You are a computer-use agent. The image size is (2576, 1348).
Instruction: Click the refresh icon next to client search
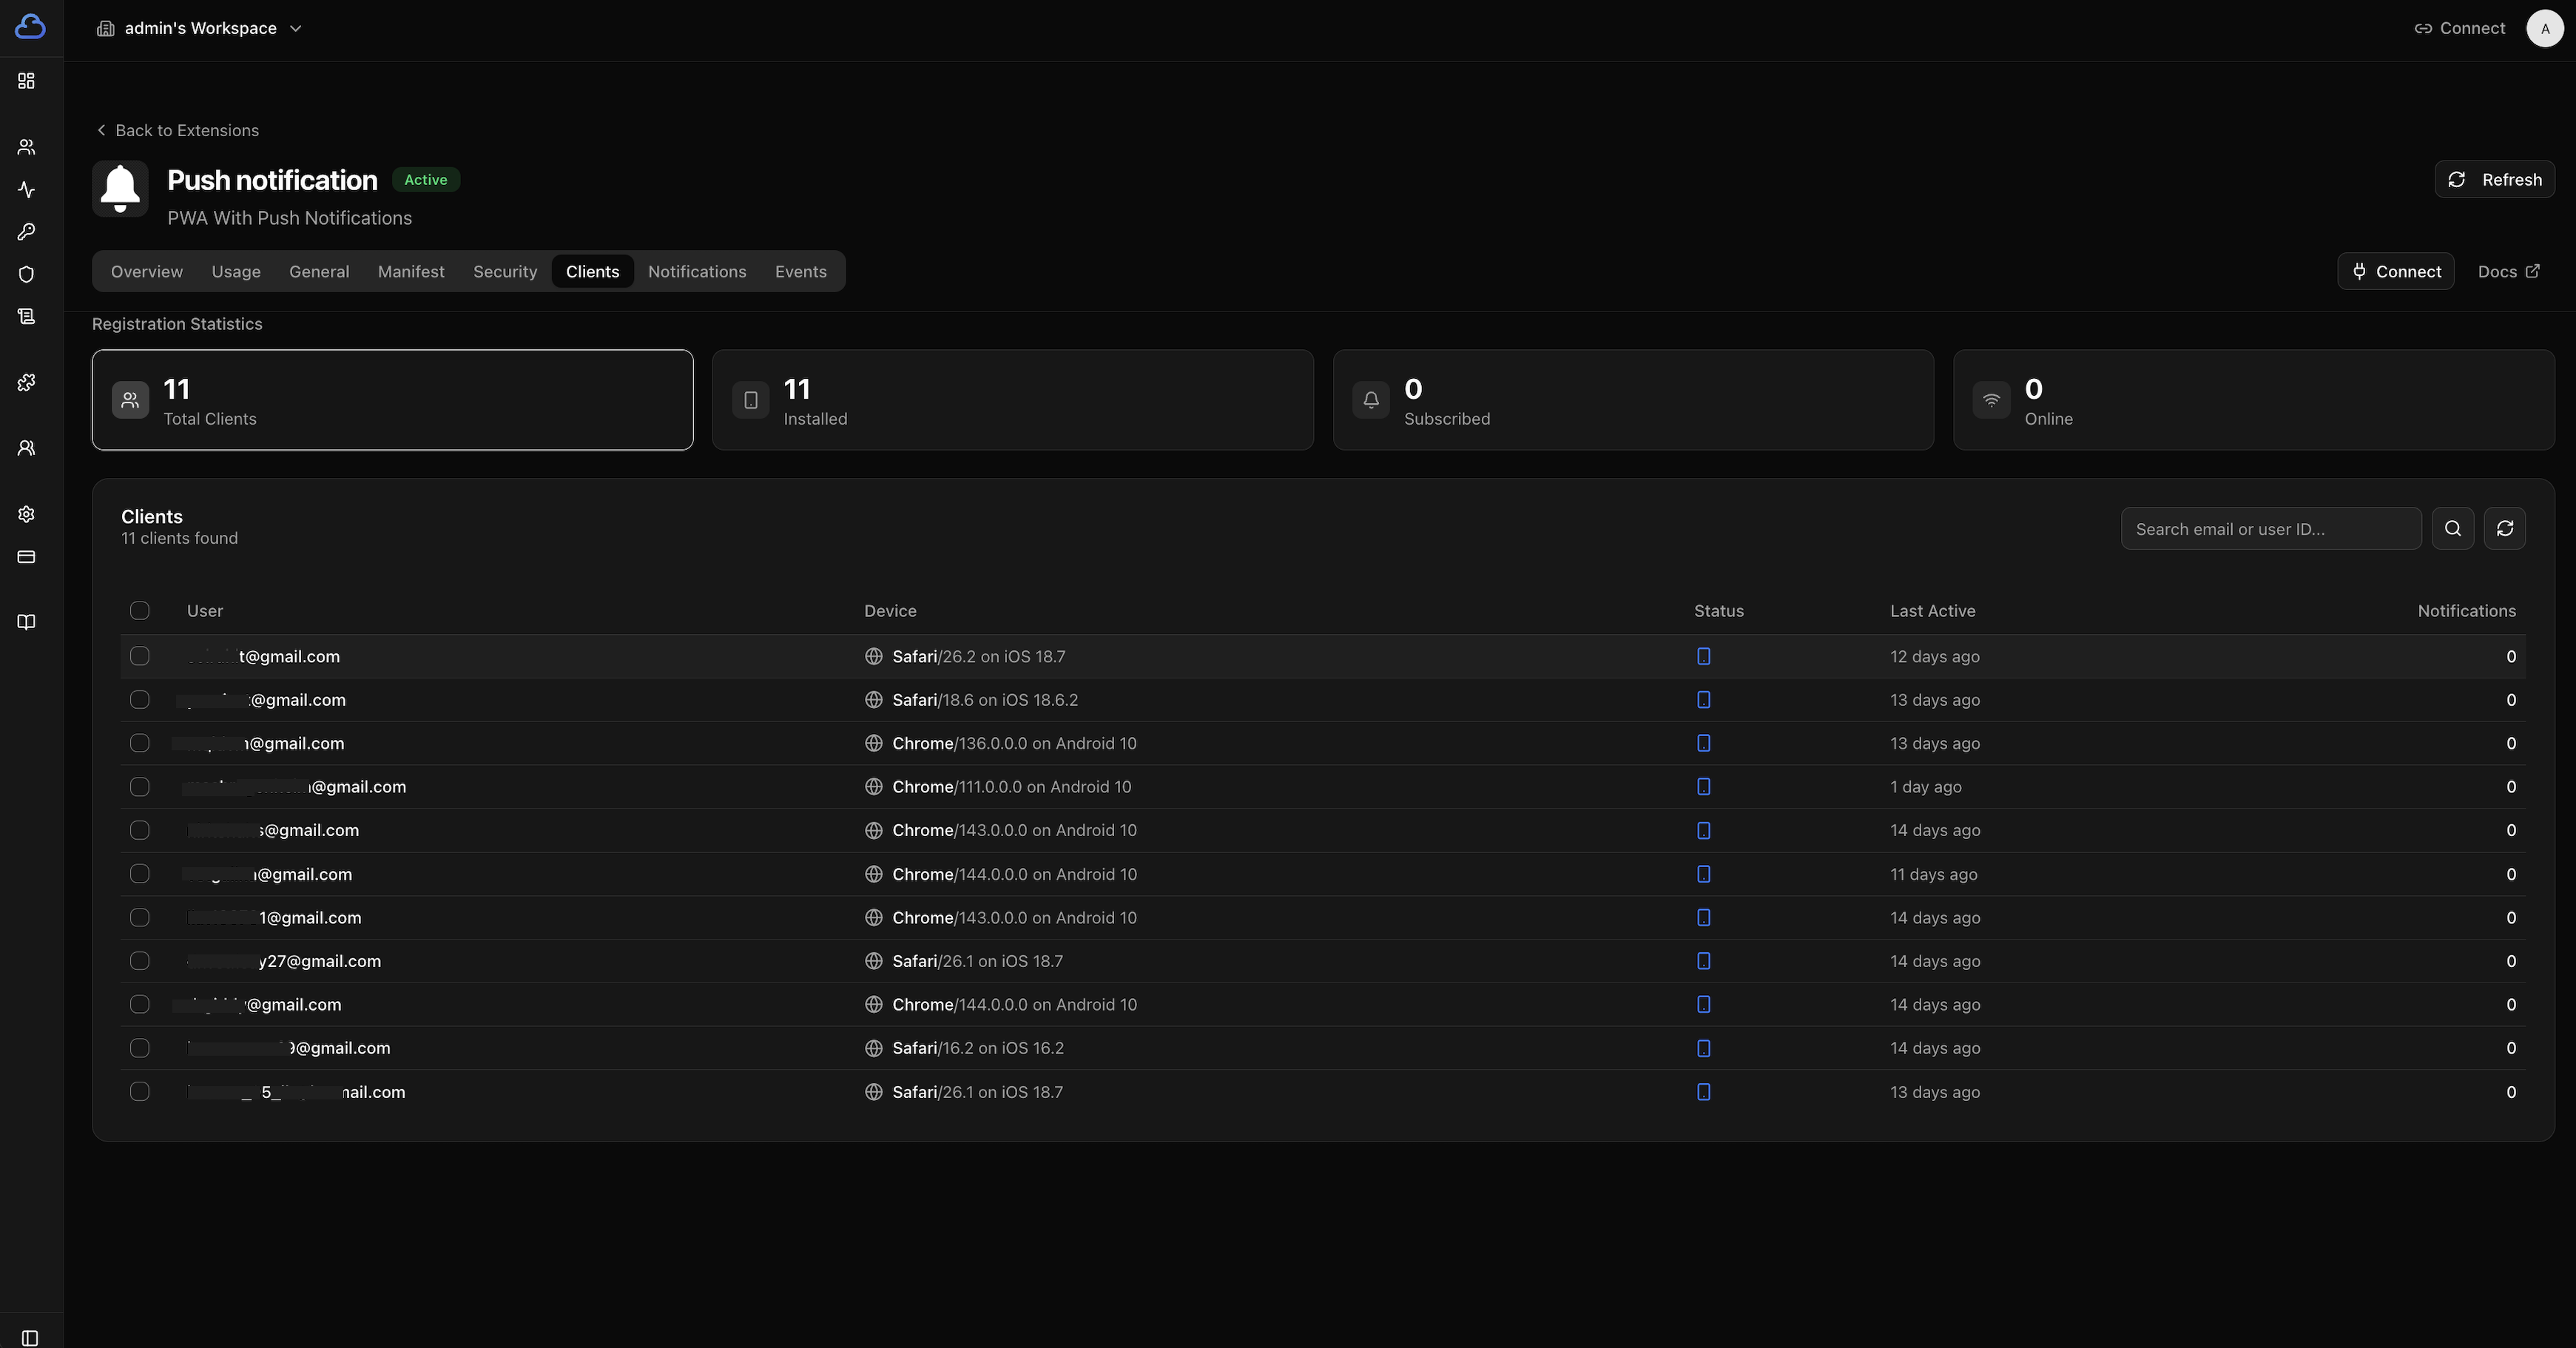pos(2505,528)
